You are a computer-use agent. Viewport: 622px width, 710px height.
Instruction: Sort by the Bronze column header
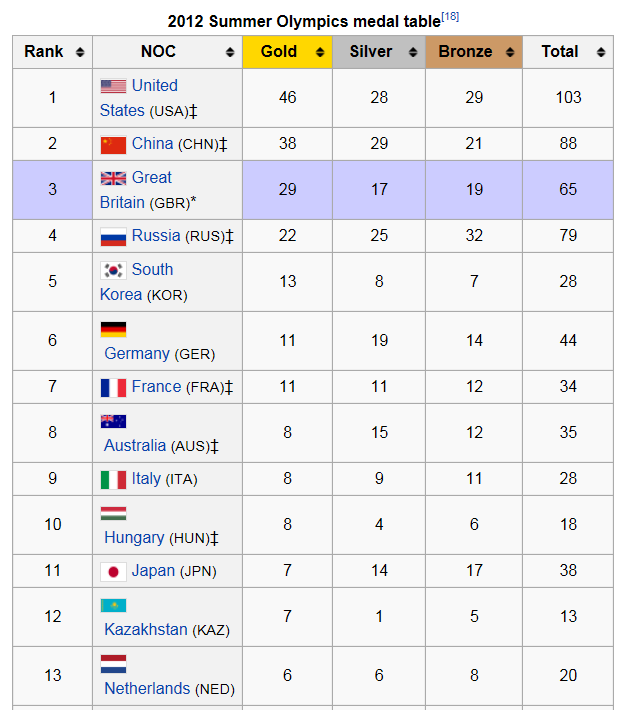point(464,52)
